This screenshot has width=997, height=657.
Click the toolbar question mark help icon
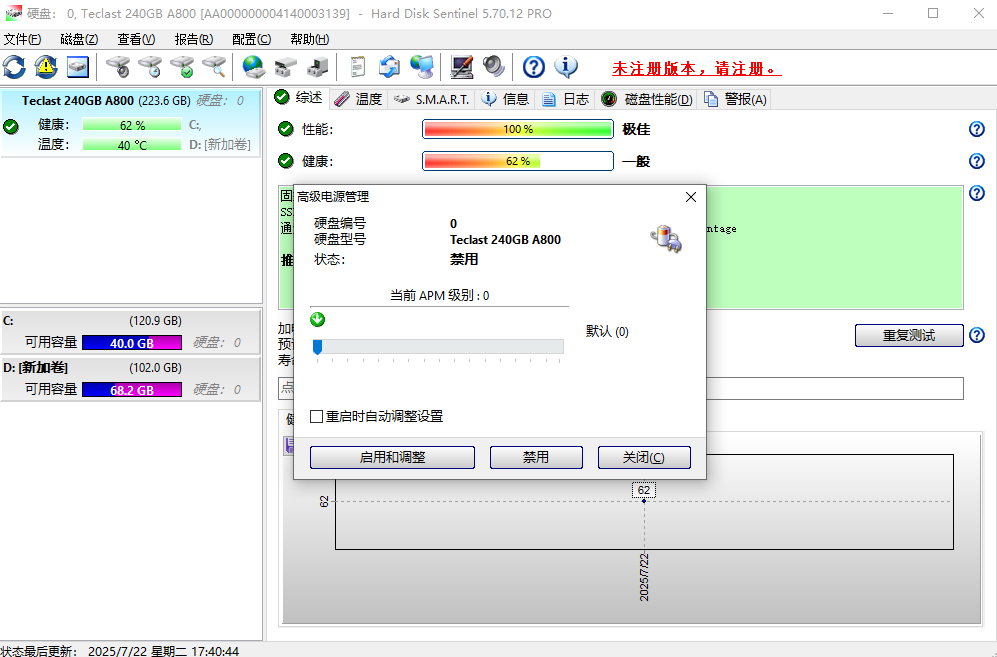pyautogui.click(x=533, y=67)
